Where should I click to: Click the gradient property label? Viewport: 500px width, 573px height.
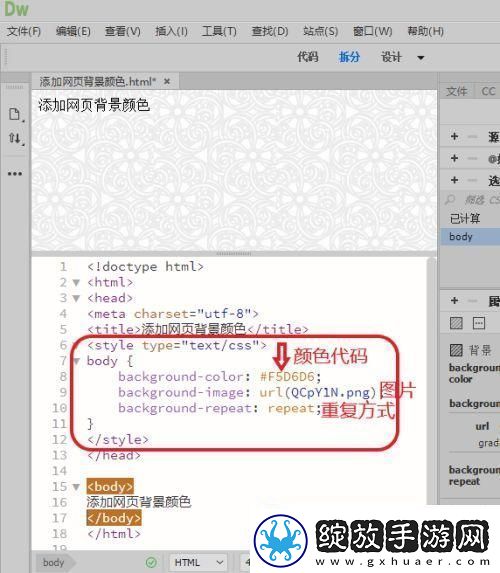[489, 443]
